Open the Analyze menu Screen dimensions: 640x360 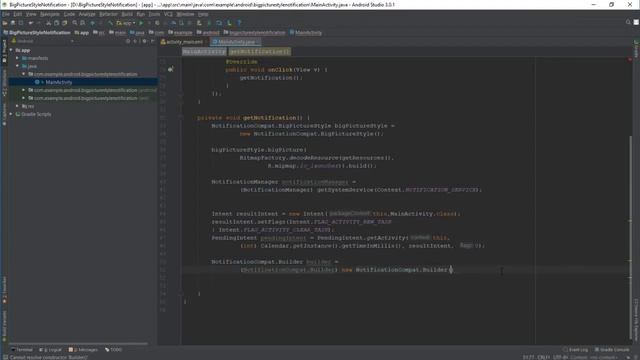(87, 14)
